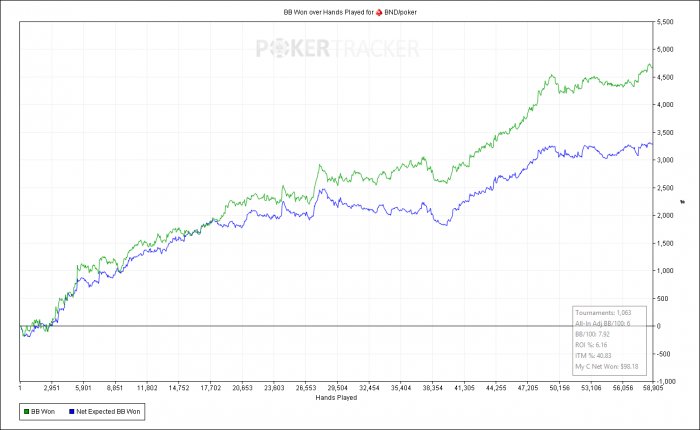Click the 14,752 x-axis tick label
This screenshot has width=700, height=430.
[x=179, y=388]
